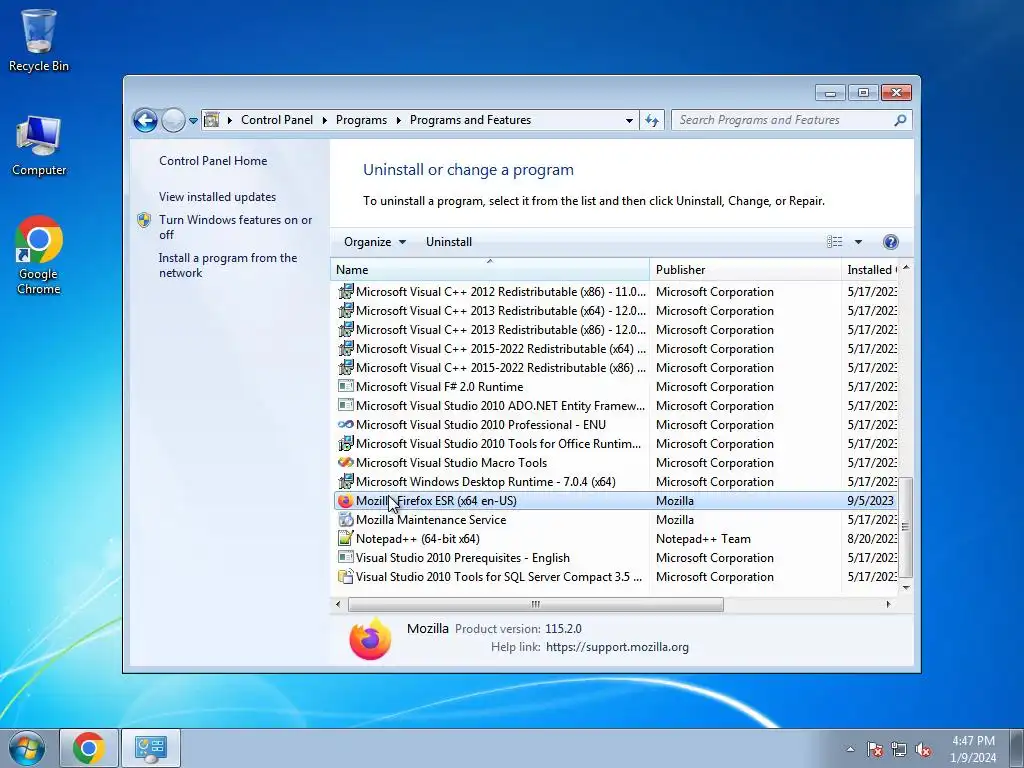Select Visual C++ 2015-2022 Redistributable (x86) row
Viewport: 1024px width, 768px height.
[x=616, y=368]
